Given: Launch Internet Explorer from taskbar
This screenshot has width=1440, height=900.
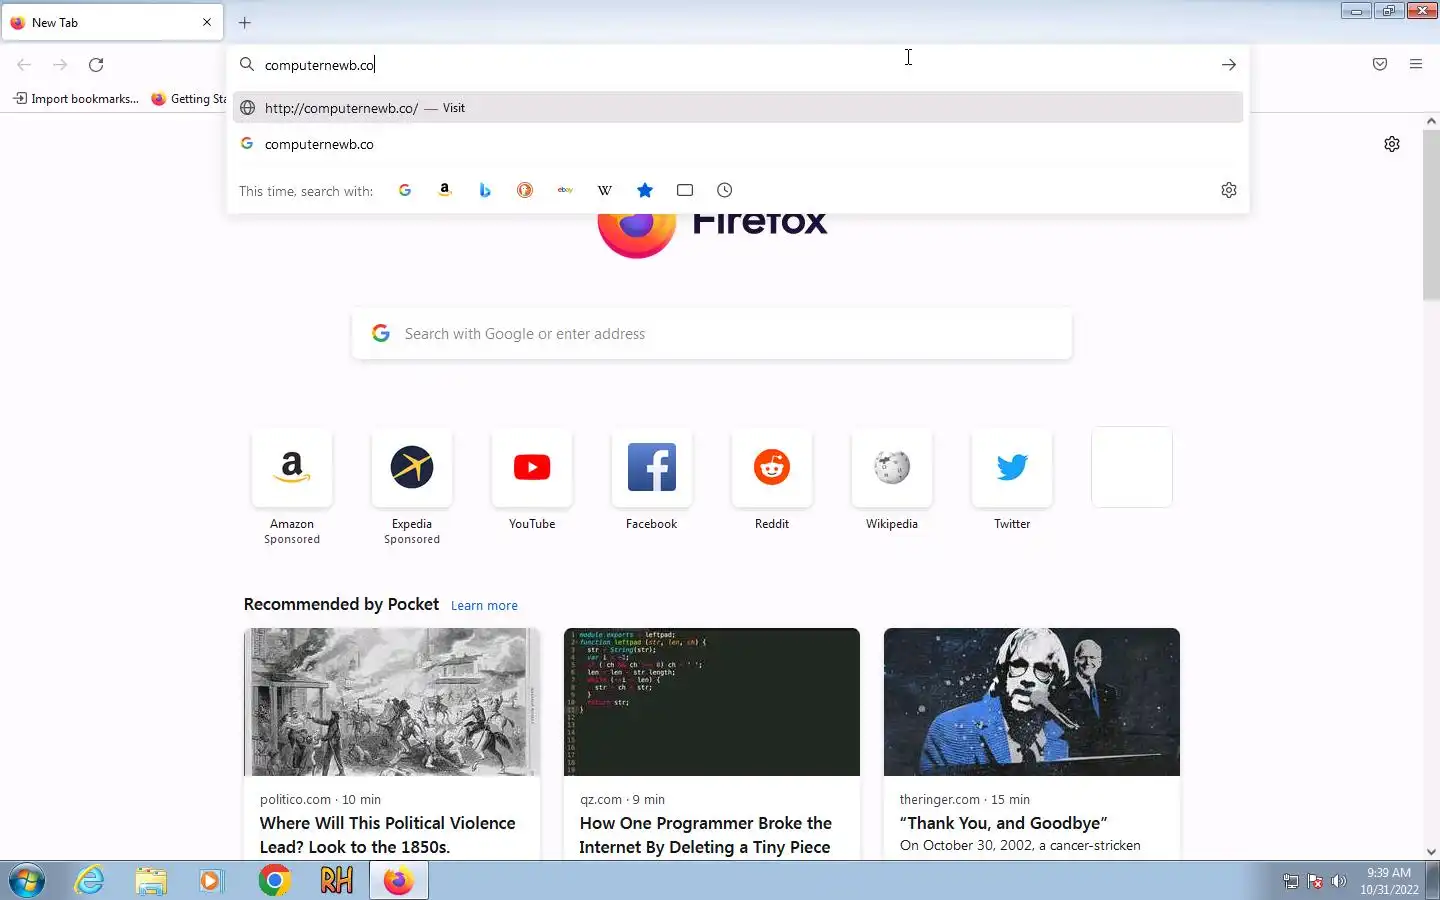Looking at the screenshot, I should tap(90, 881).
